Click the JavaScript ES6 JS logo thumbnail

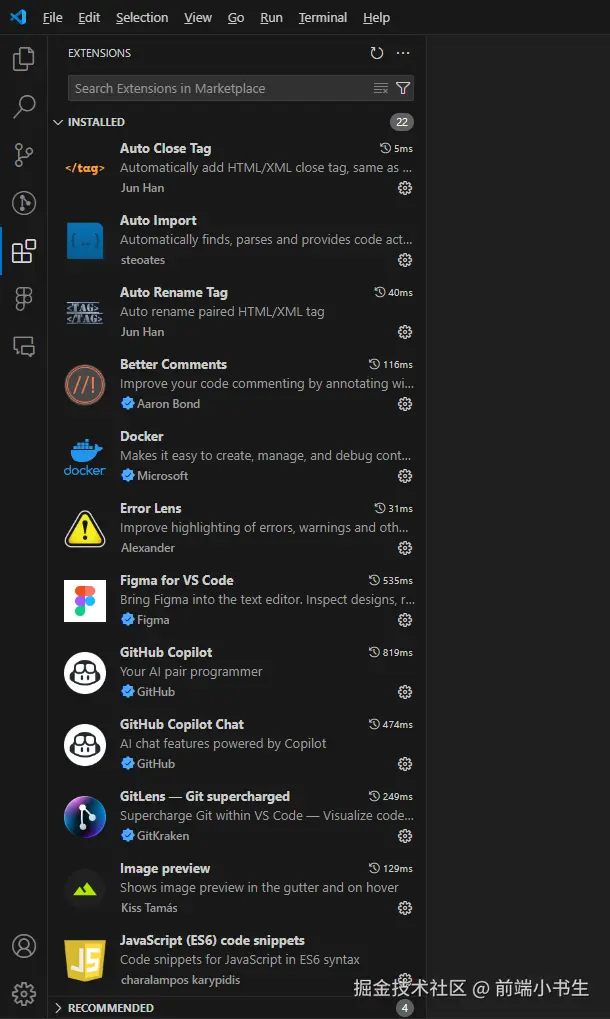[x=84, y=961]
